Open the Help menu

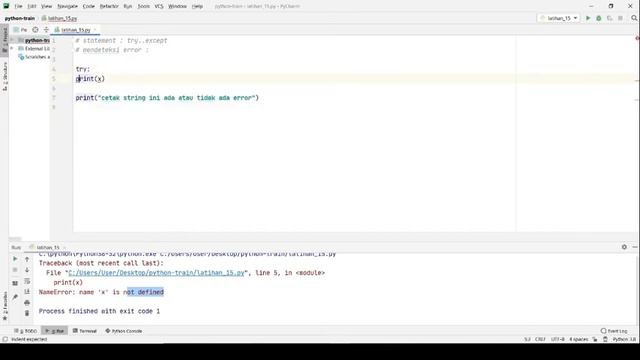(x=197, y=6)
